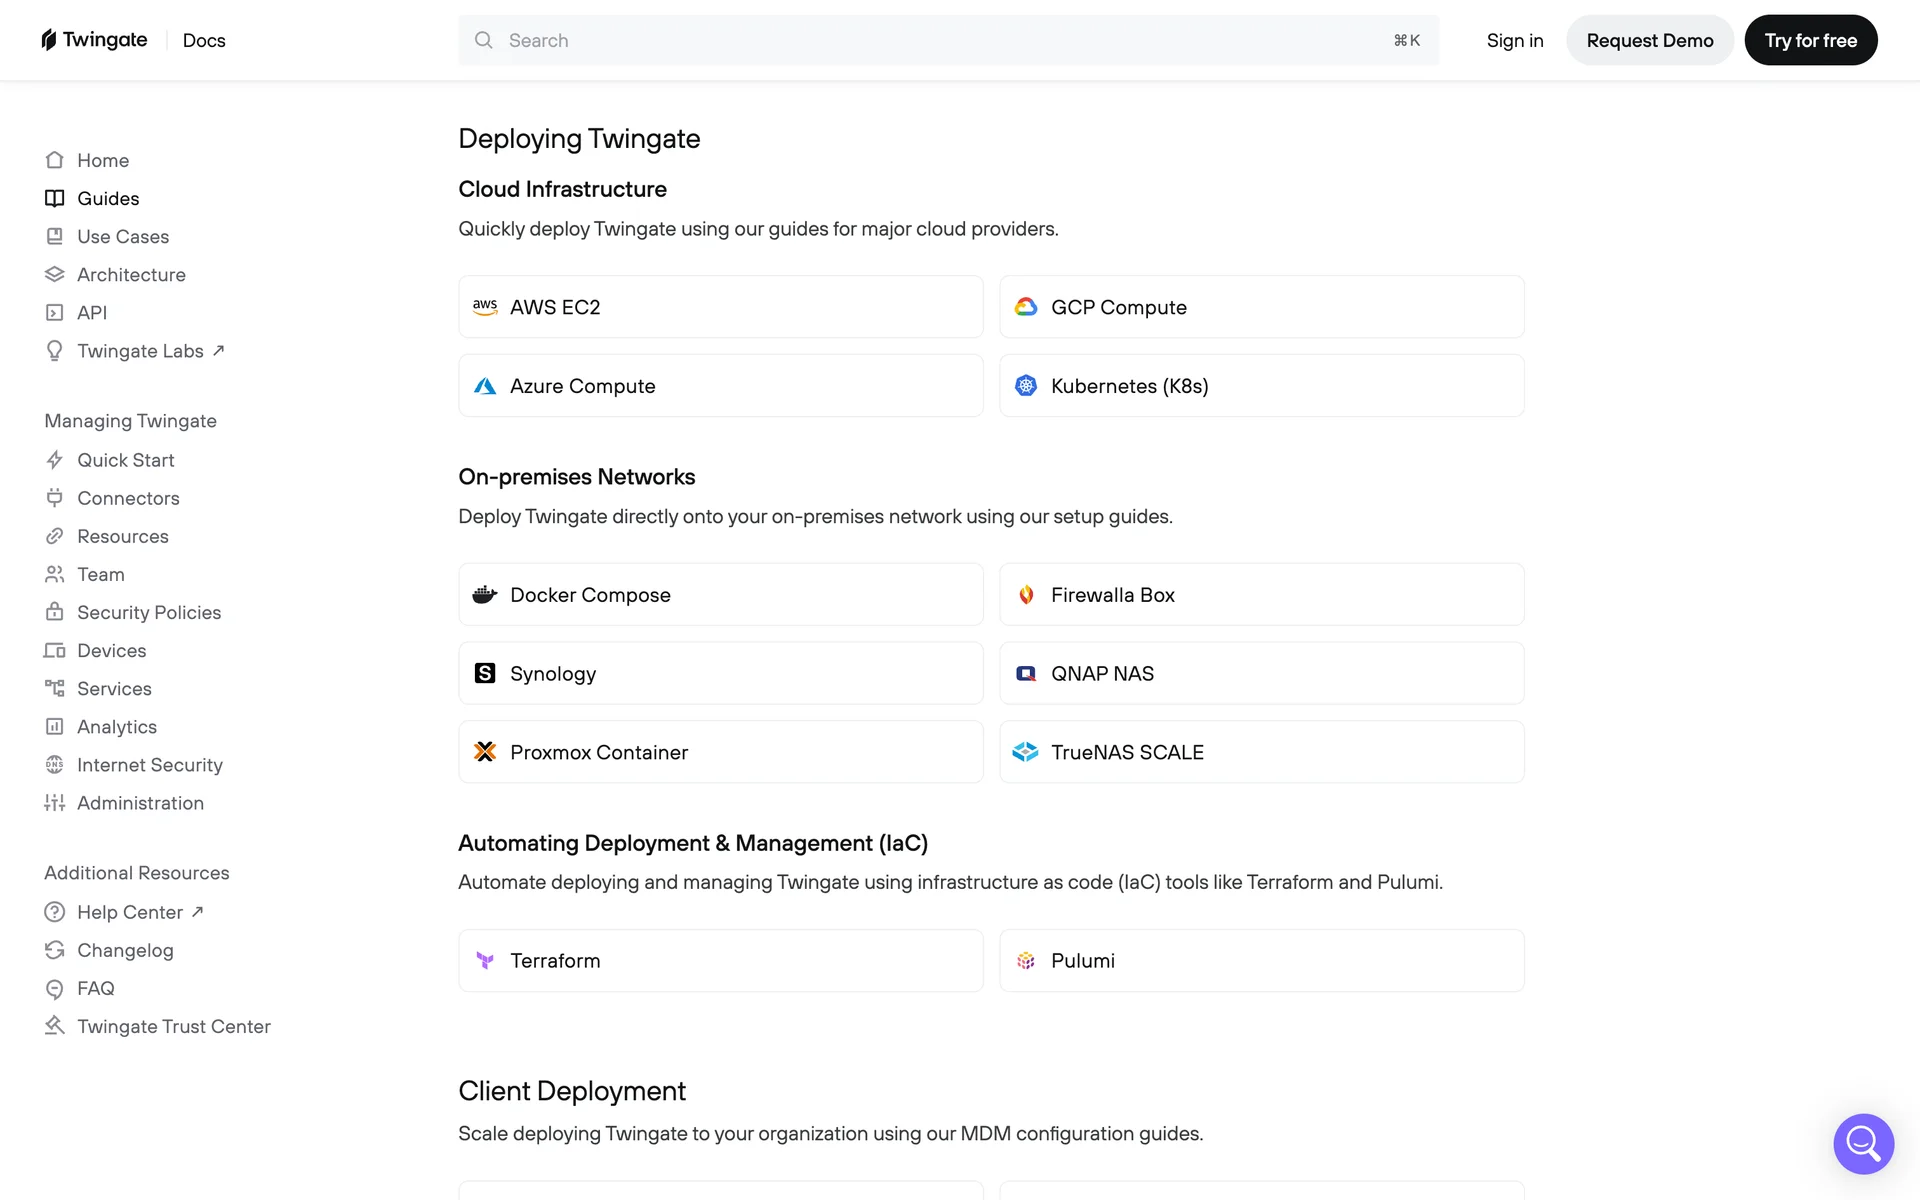Click the Sign in link
Screen dimensions: 1920x1200
click(1514, 40)
